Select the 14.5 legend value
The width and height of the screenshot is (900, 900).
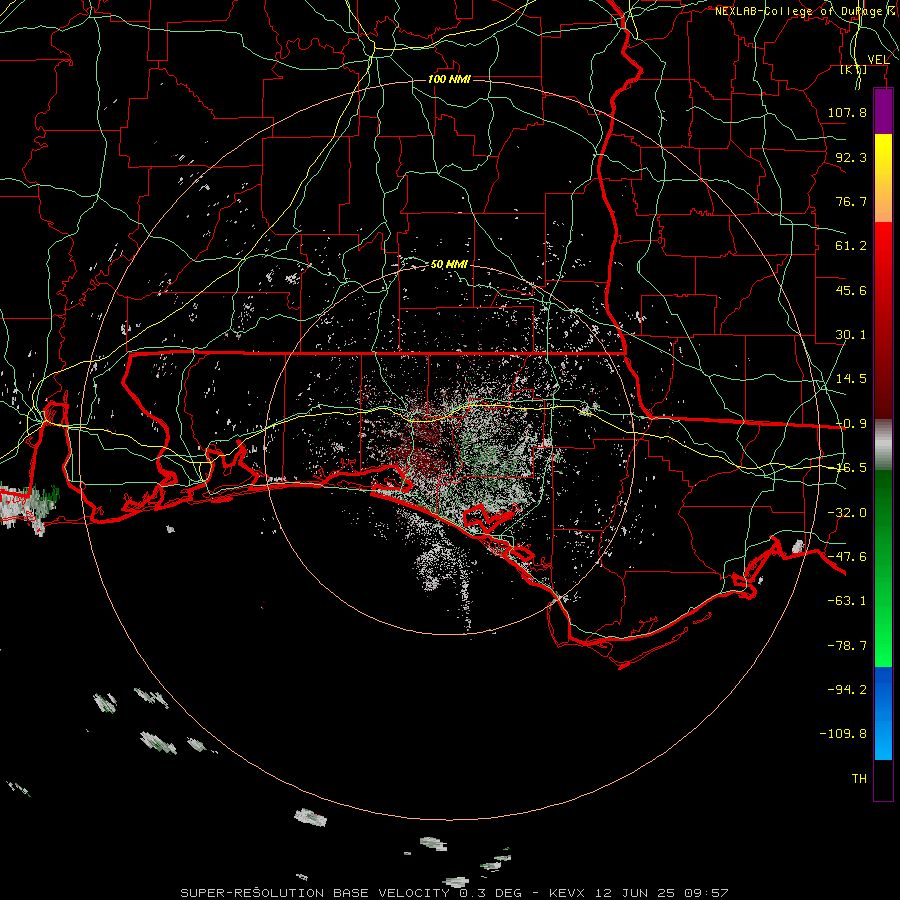(x=851, y=379)
